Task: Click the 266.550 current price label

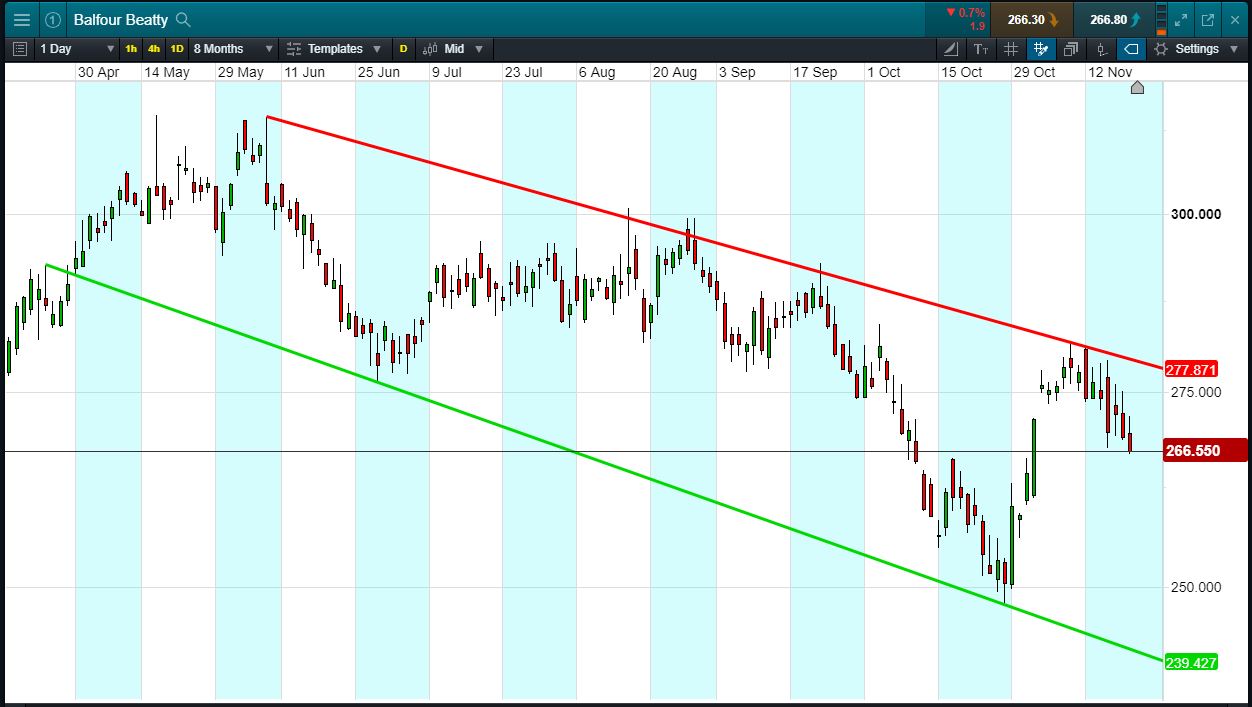Action: 1206,451
